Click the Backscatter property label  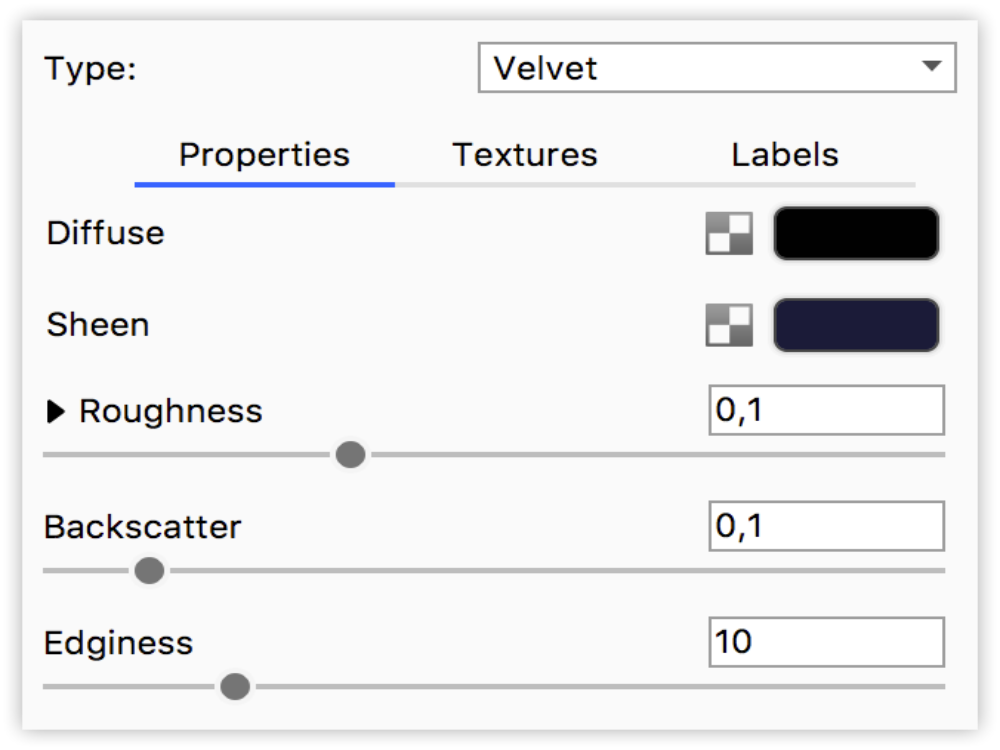pyautogui.click(x=143, y=527)
